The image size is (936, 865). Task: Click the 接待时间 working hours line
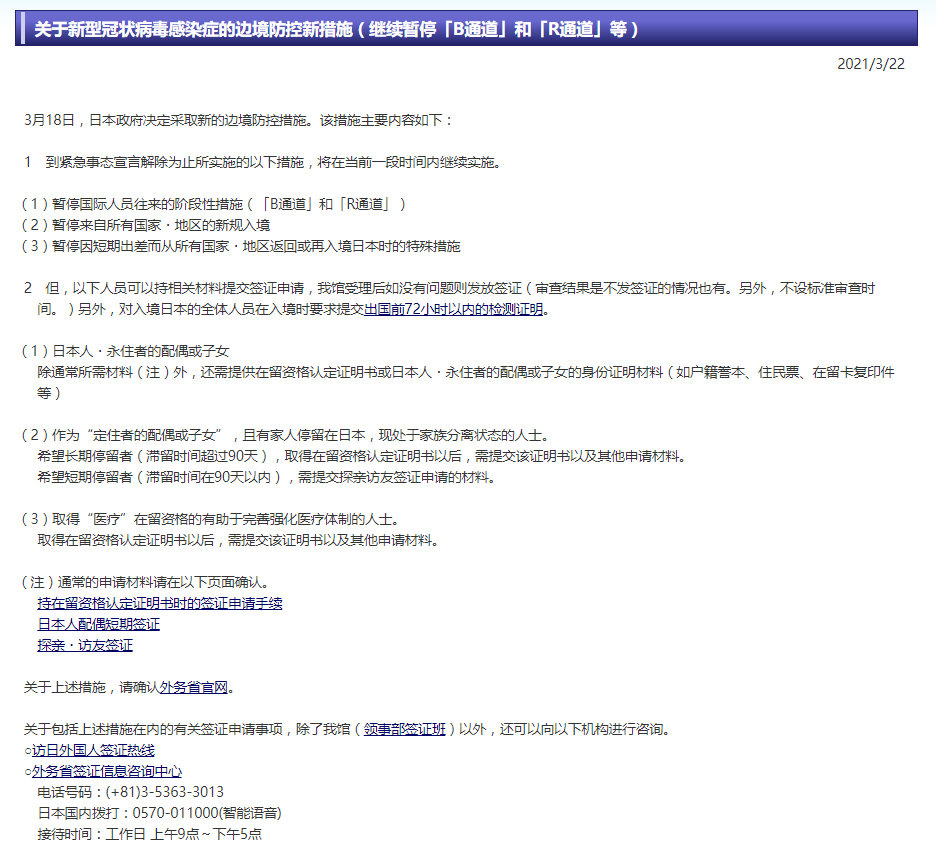149,834
